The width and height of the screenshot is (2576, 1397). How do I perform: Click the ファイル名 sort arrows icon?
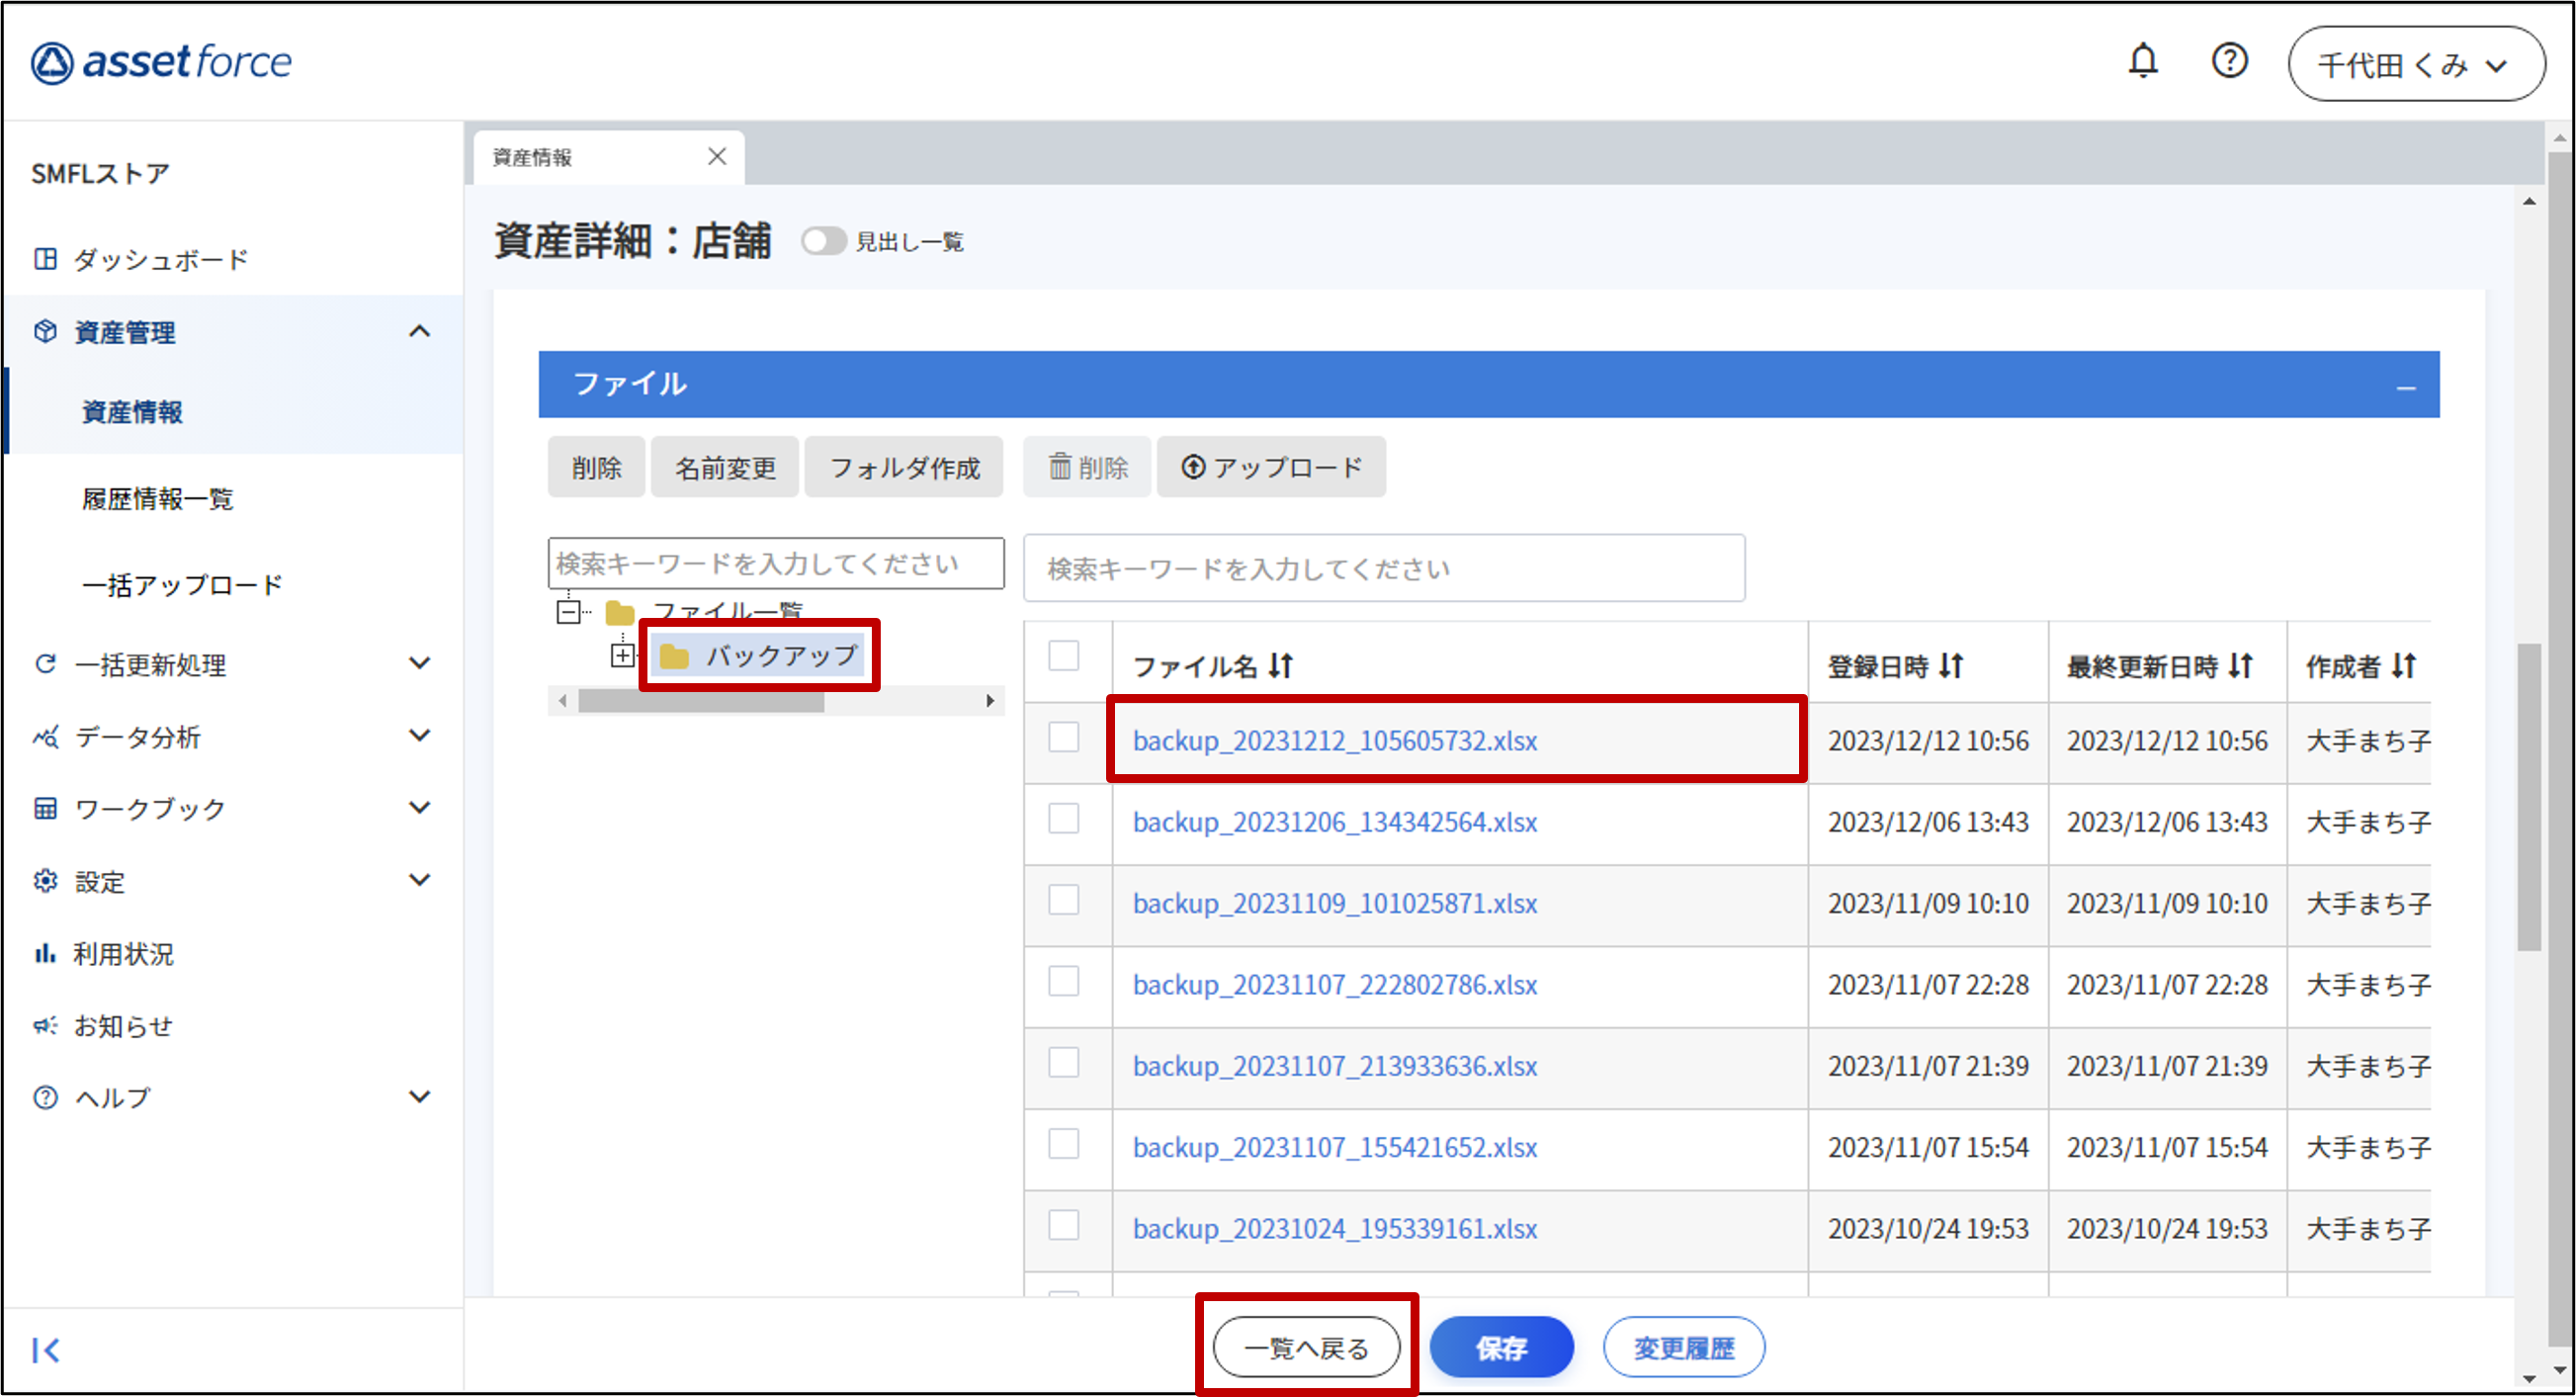tap(1281, 665)
